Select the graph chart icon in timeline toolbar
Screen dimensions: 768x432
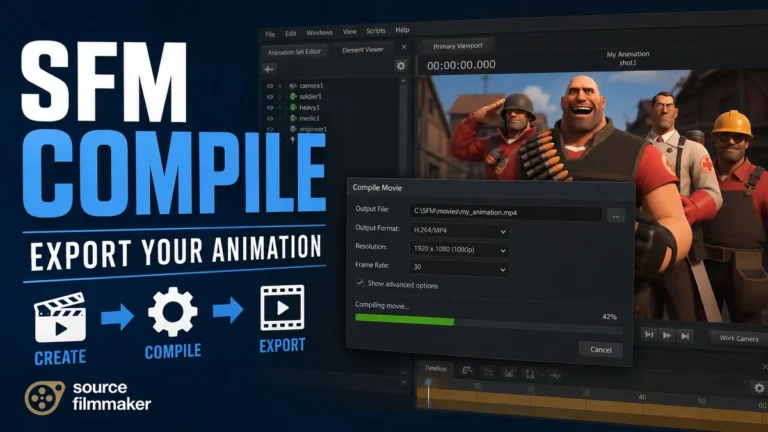pos(509,373)
